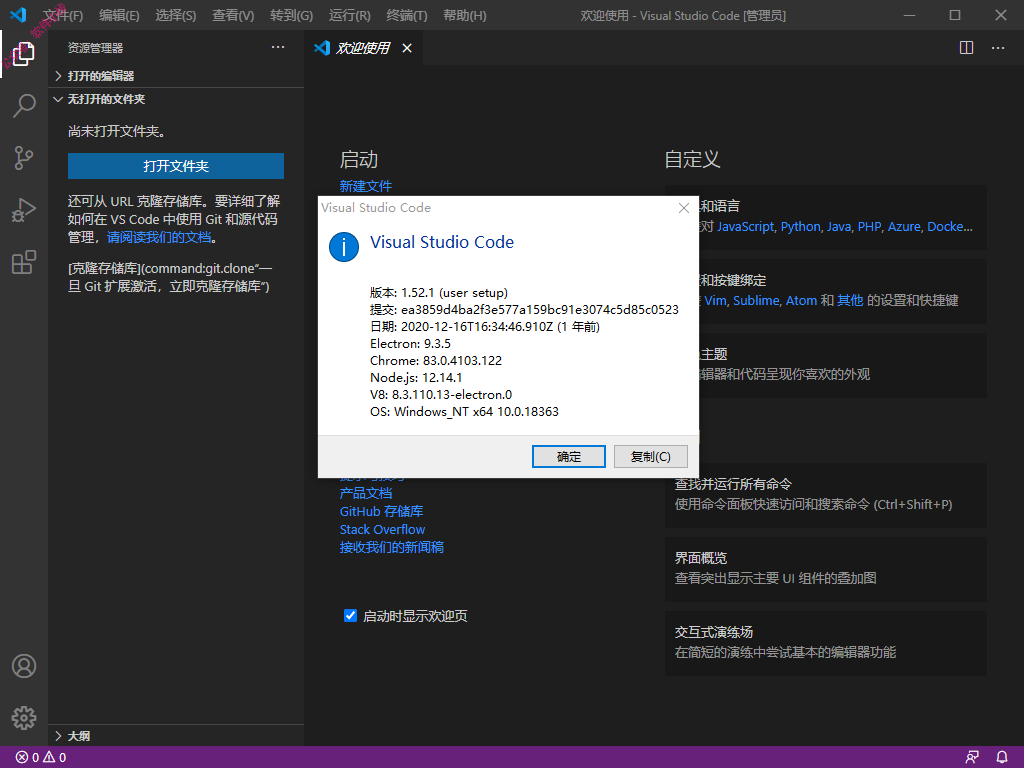Click the 接收我们的新闻稿 link
1024x768 pixels.
391,547
